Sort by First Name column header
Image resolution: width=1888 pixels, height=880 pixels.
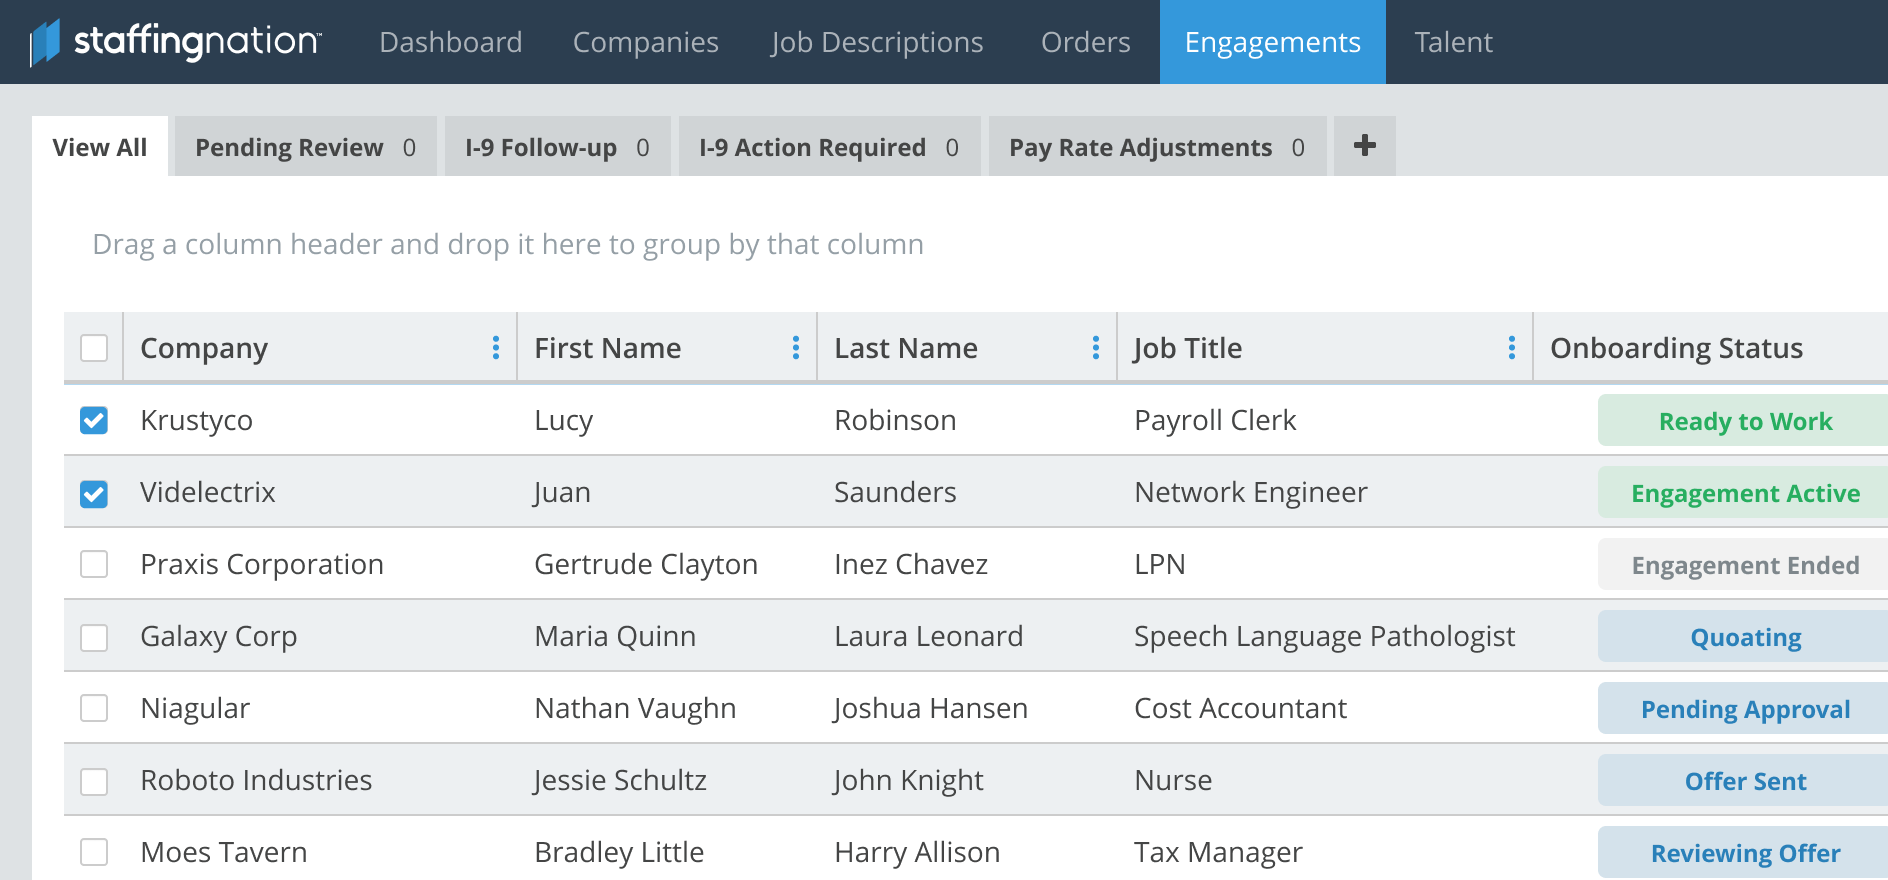coord(608,348)
